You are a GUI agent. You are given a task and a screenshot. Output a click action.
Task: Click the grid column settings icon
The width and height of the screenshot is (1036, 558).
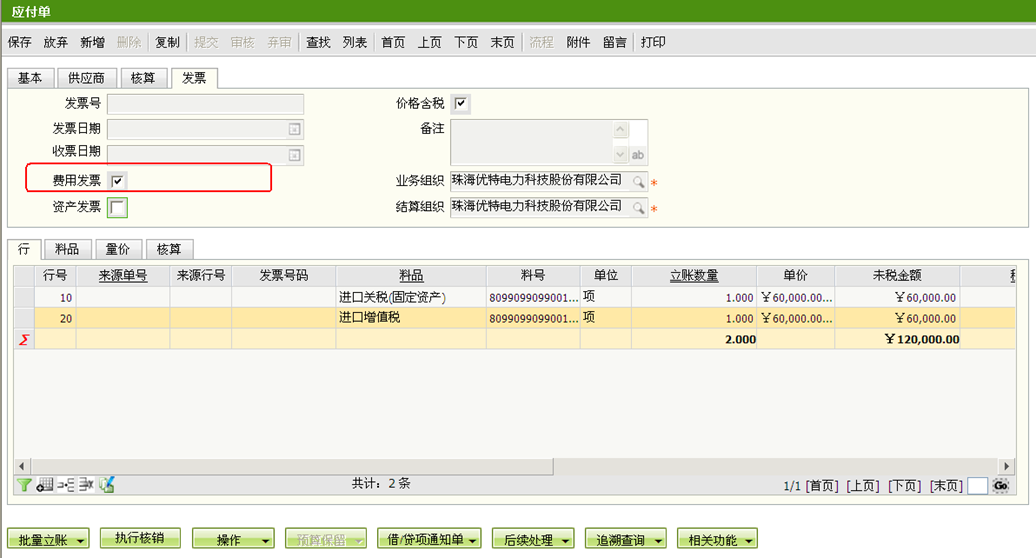(x=45, y=485)
